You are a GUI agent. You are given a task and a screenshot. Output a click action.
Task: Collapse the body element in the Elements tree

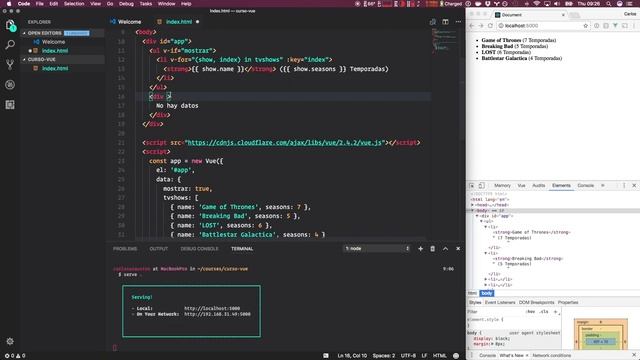pyautogui.click(x=473, y=211)
